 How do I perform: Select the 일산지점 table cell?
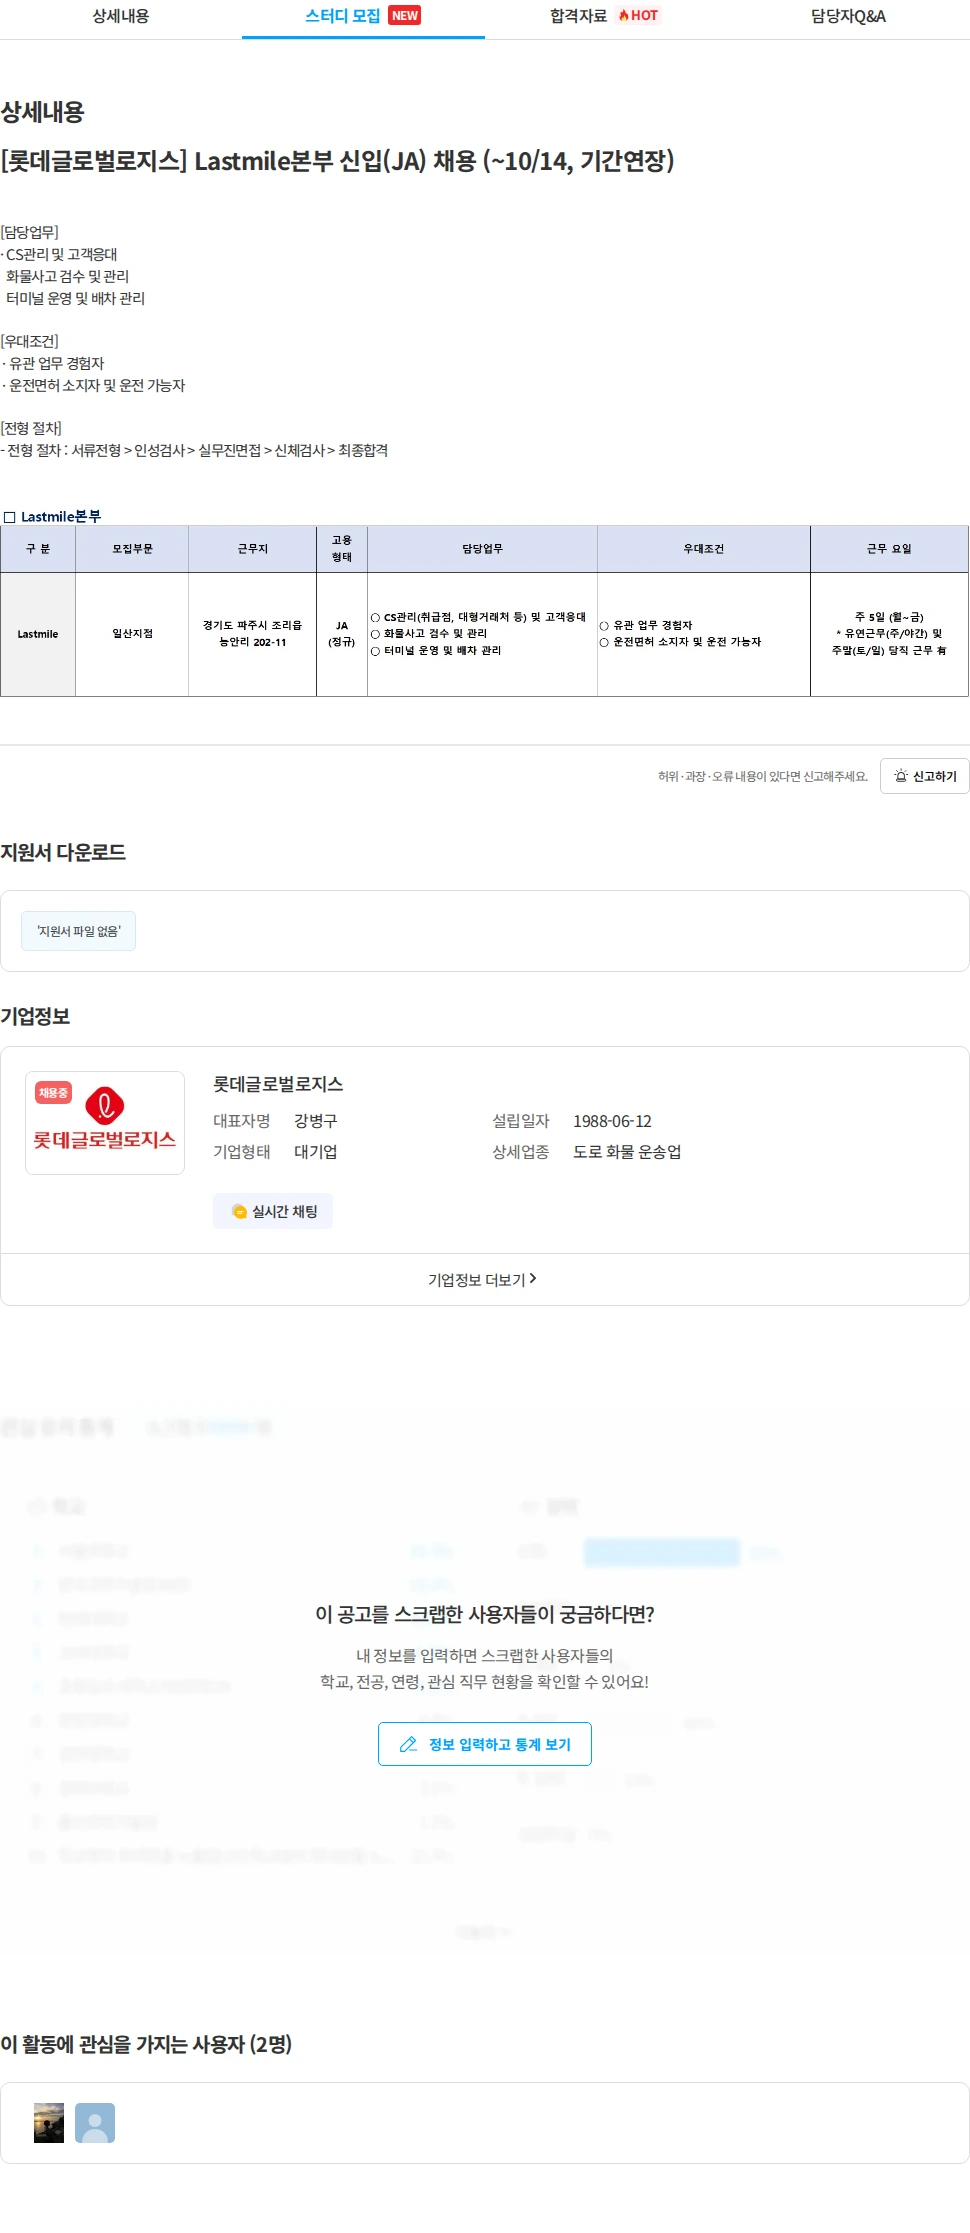pos(132,634)
